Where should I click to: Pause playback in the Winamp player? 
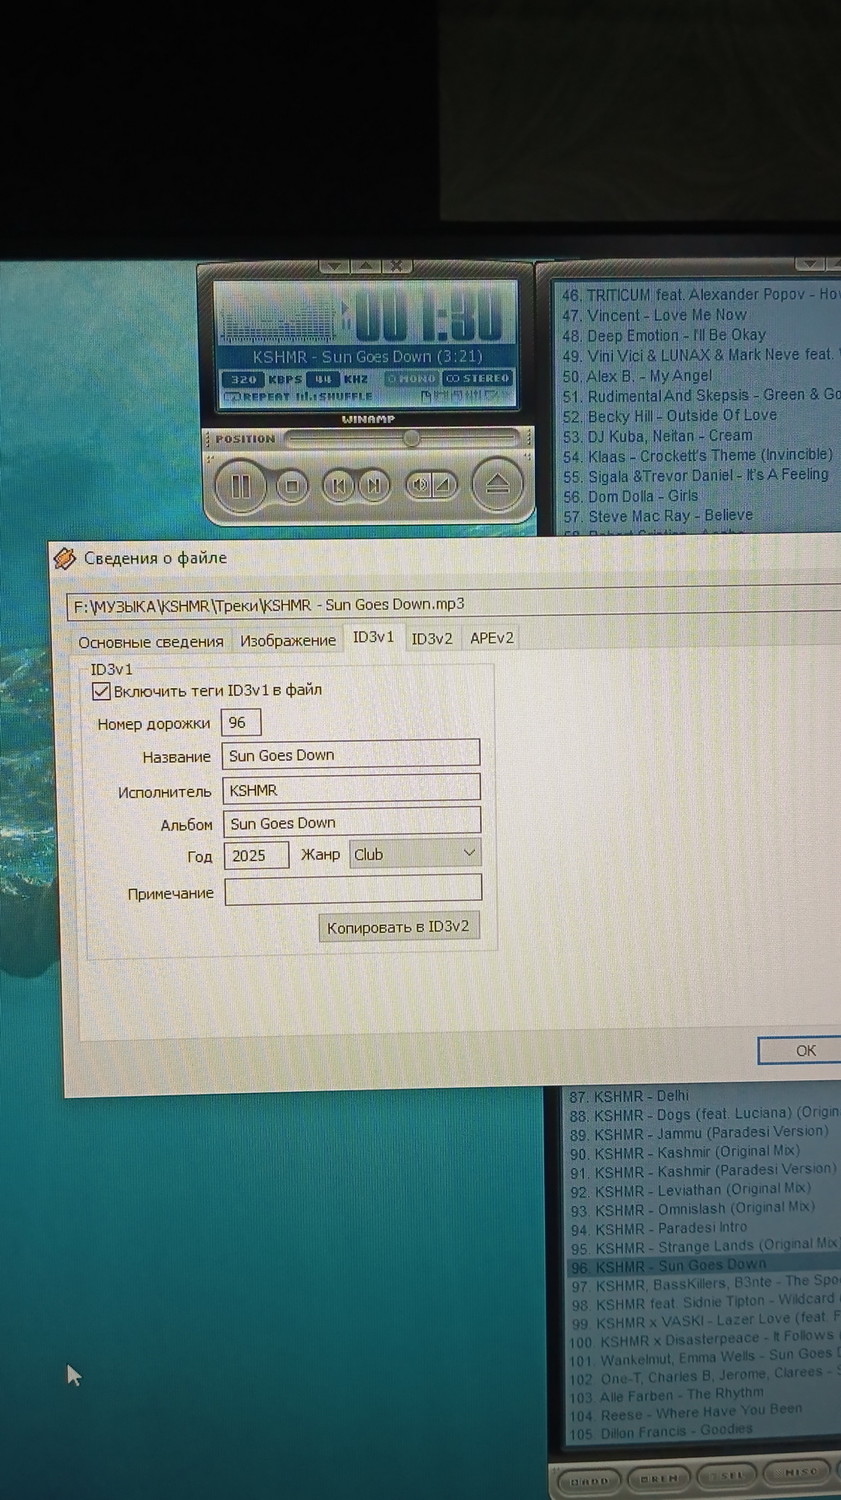pos(241,487)
